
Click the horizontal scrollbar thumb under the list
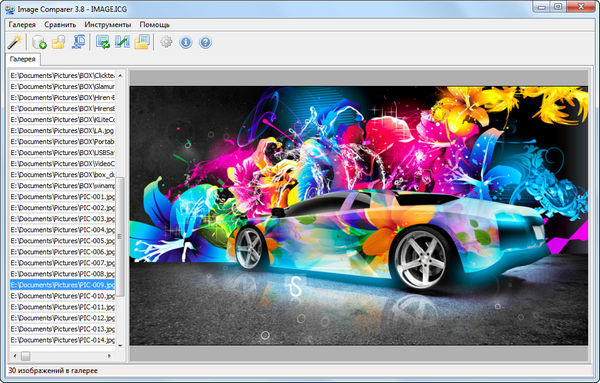pyautogui.click(x=25, y=356)
